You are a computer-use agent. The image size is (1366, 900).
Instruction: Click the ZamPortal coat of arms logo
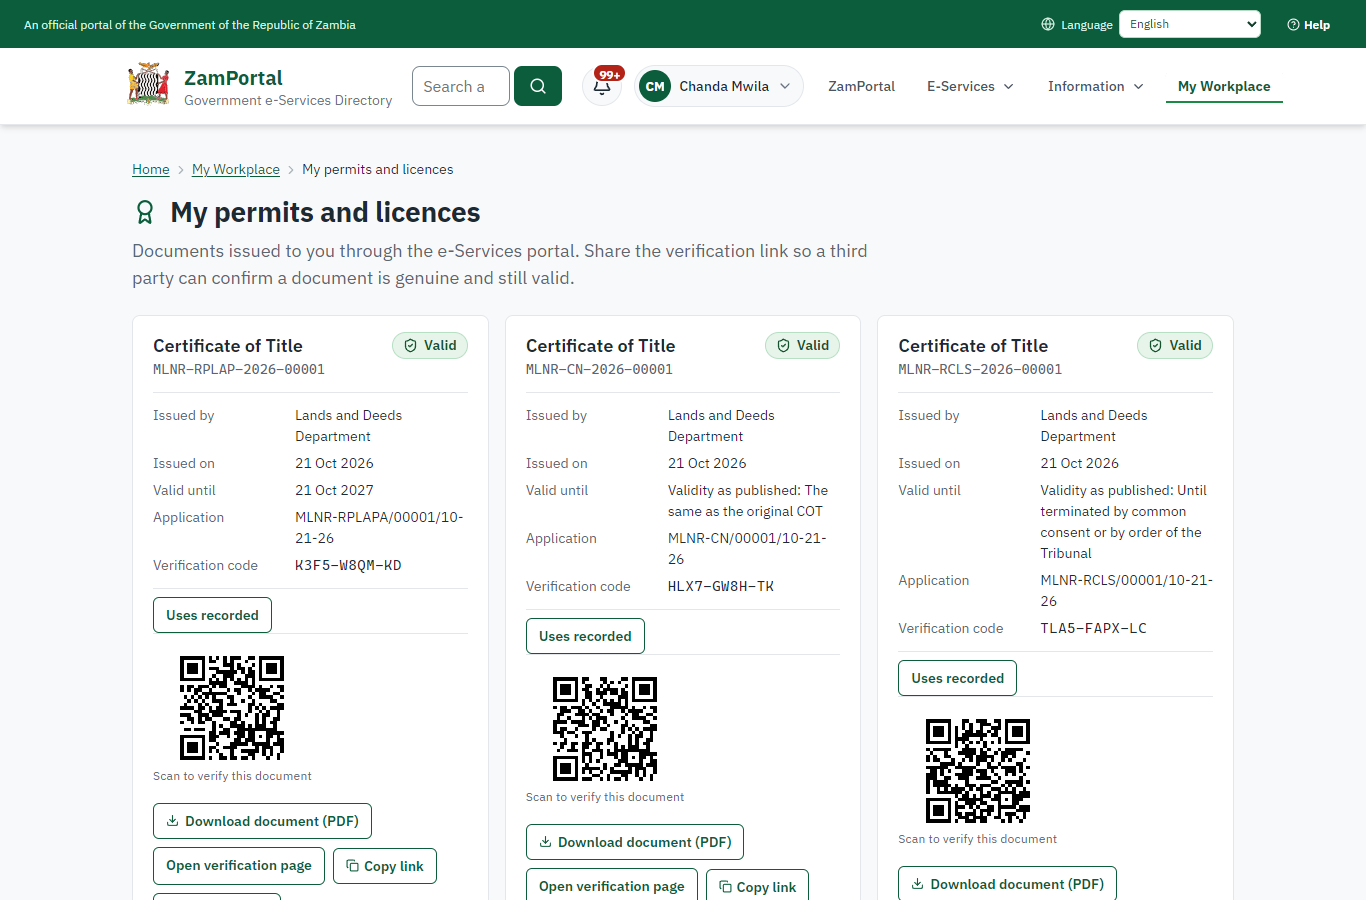(149, 85)
